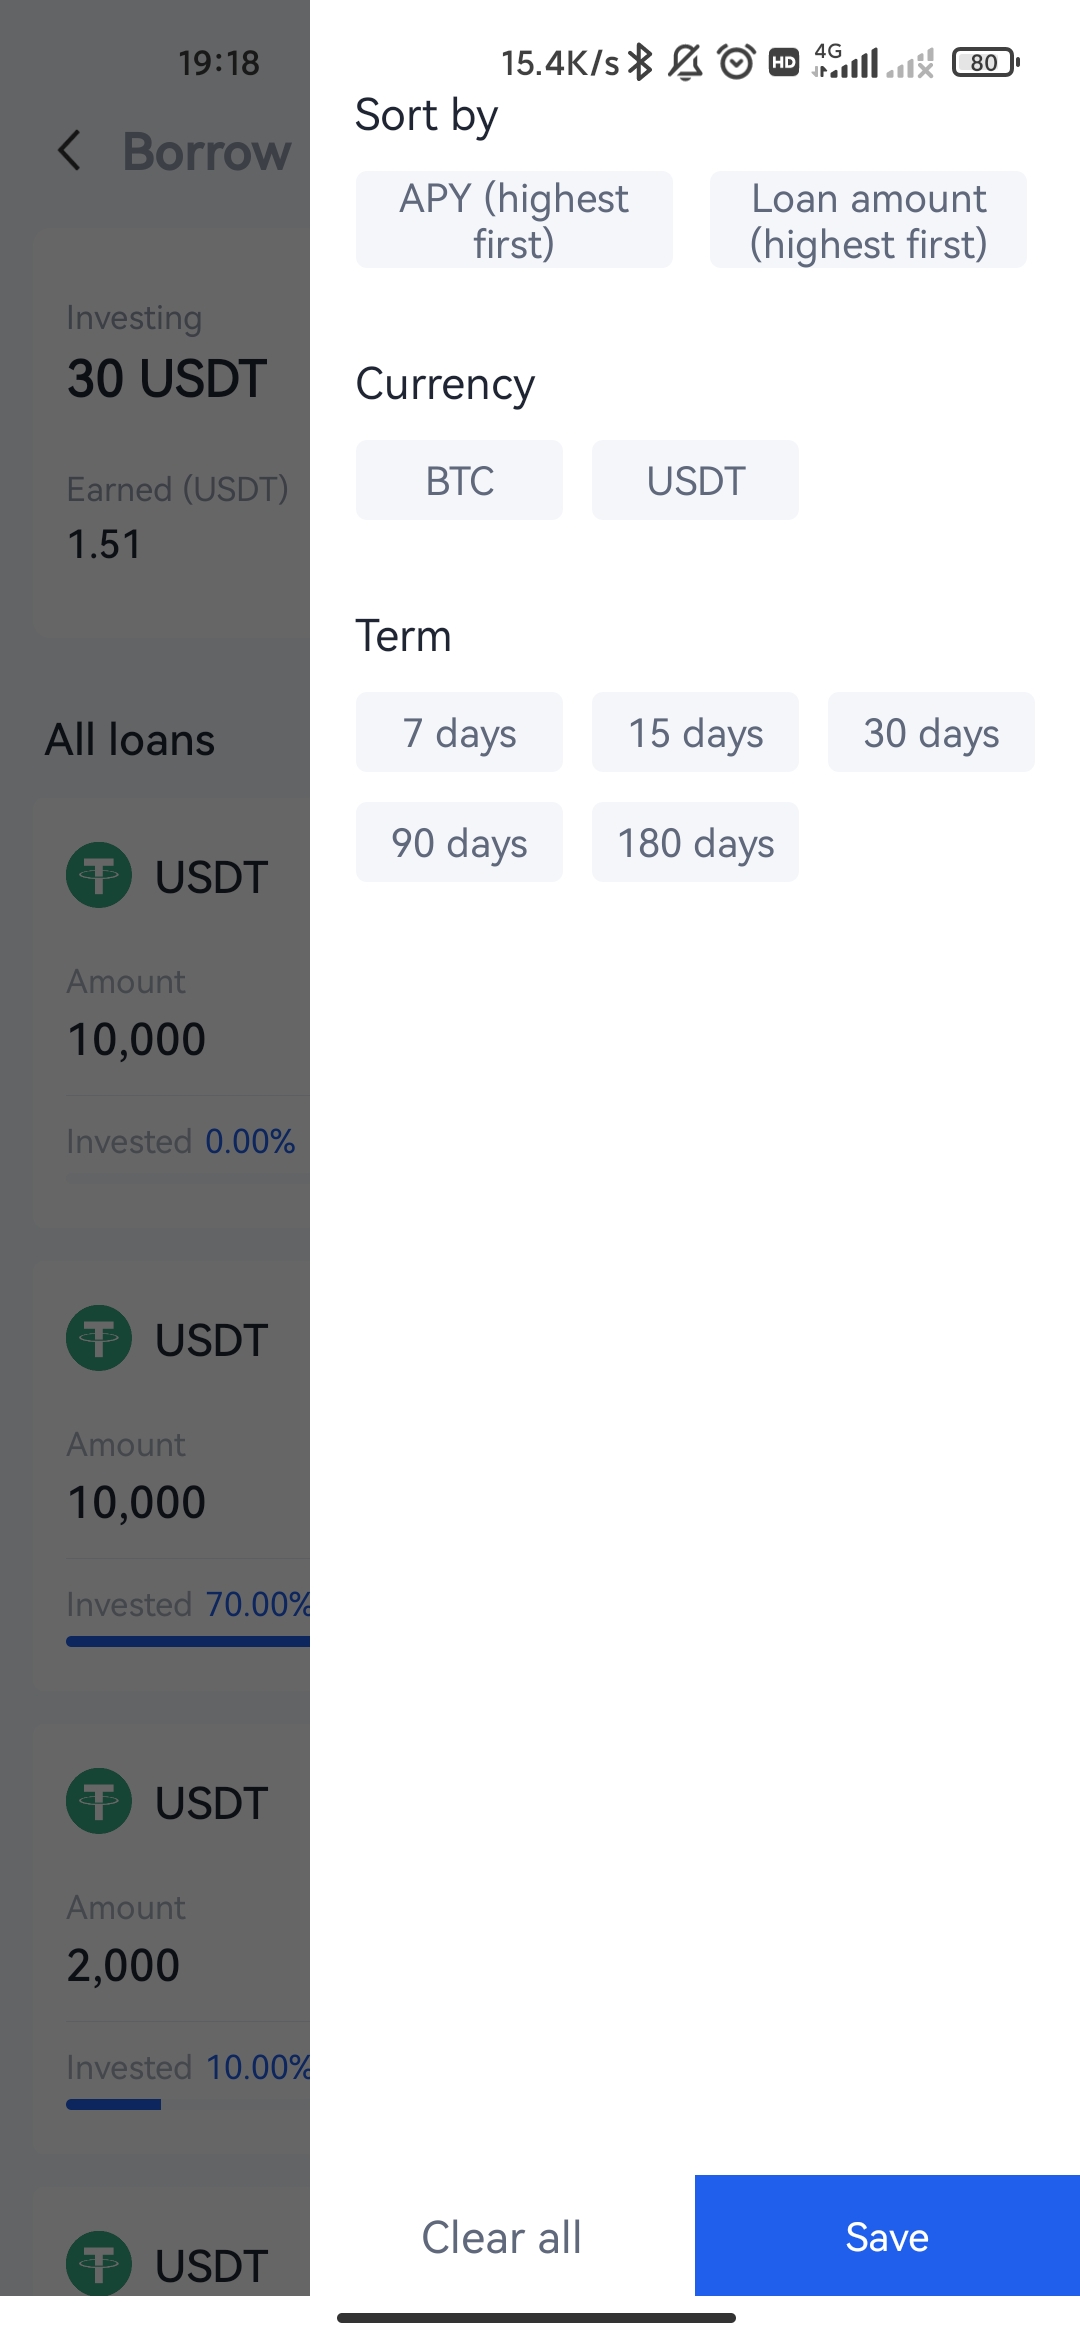Choose the 30 days term

931,732
